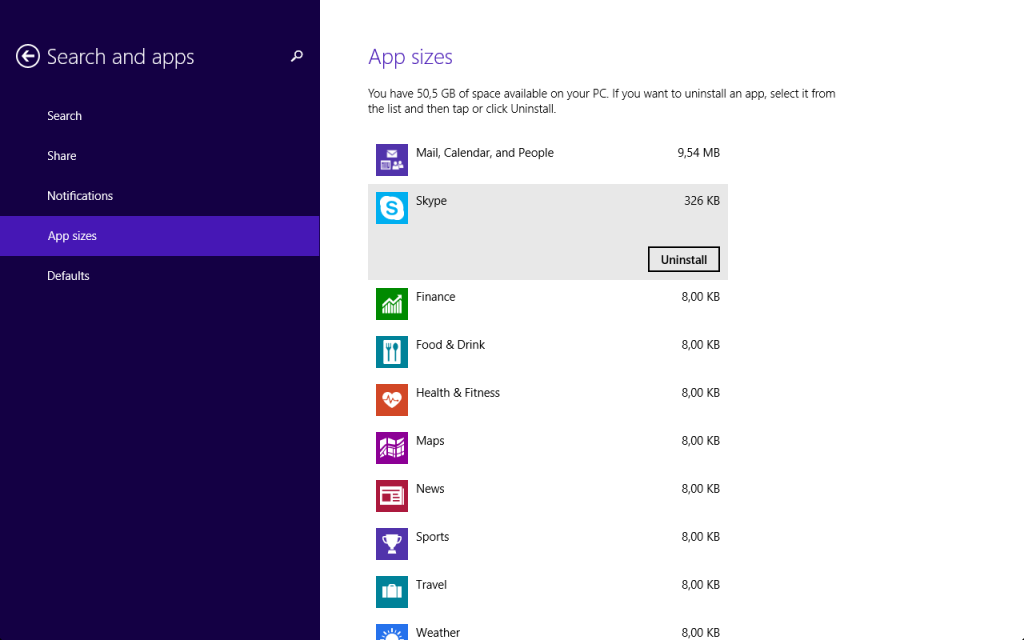The height and width of the screenshot is (640, 1024).
Task: Open search with the magnifier icon
Action: click(x=296, y=56)
